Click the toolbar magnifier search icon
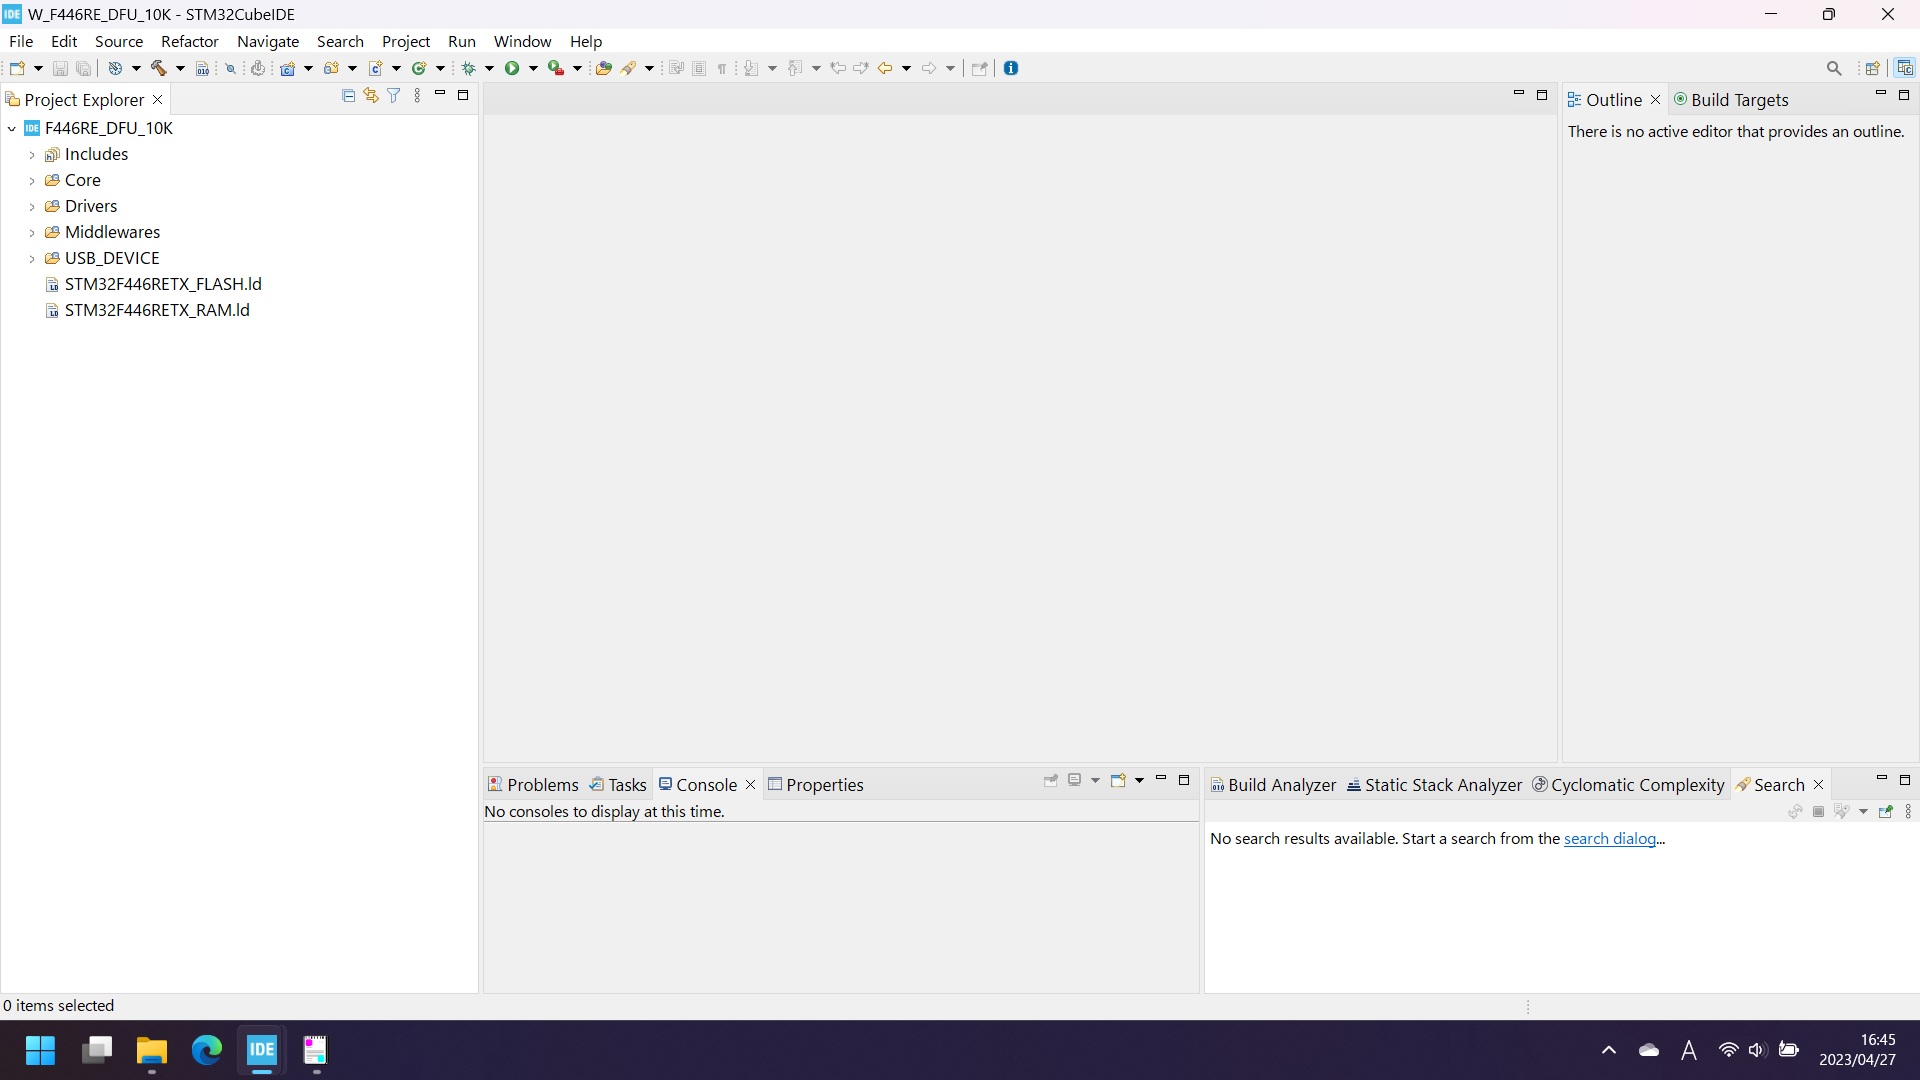The height and width of the screenshot is (1080, 1920). coord(1834,68)
